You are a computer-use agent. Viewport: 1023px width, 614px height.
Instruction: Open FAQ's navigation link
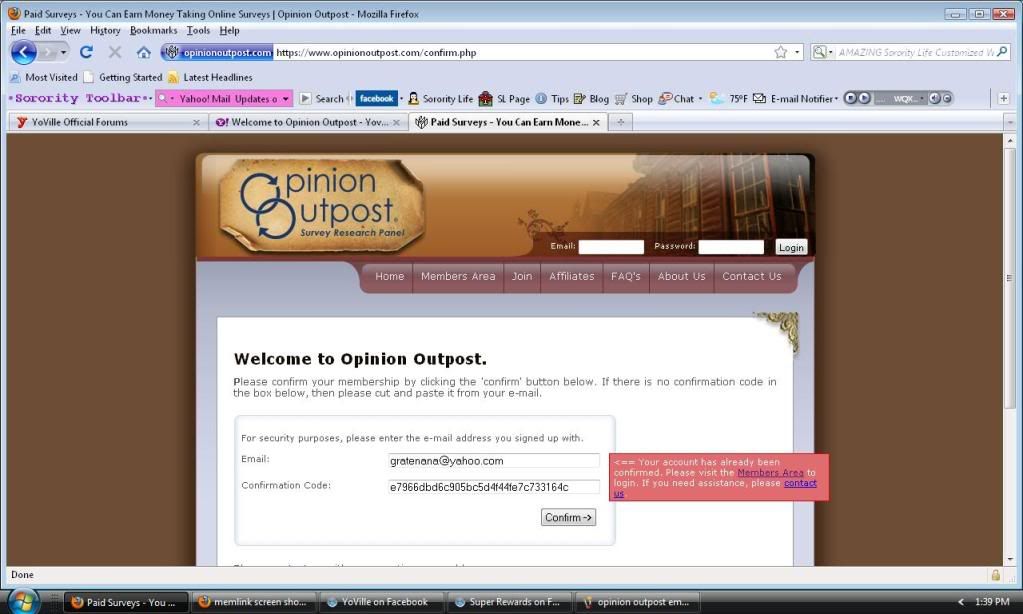tap(626, 277)
